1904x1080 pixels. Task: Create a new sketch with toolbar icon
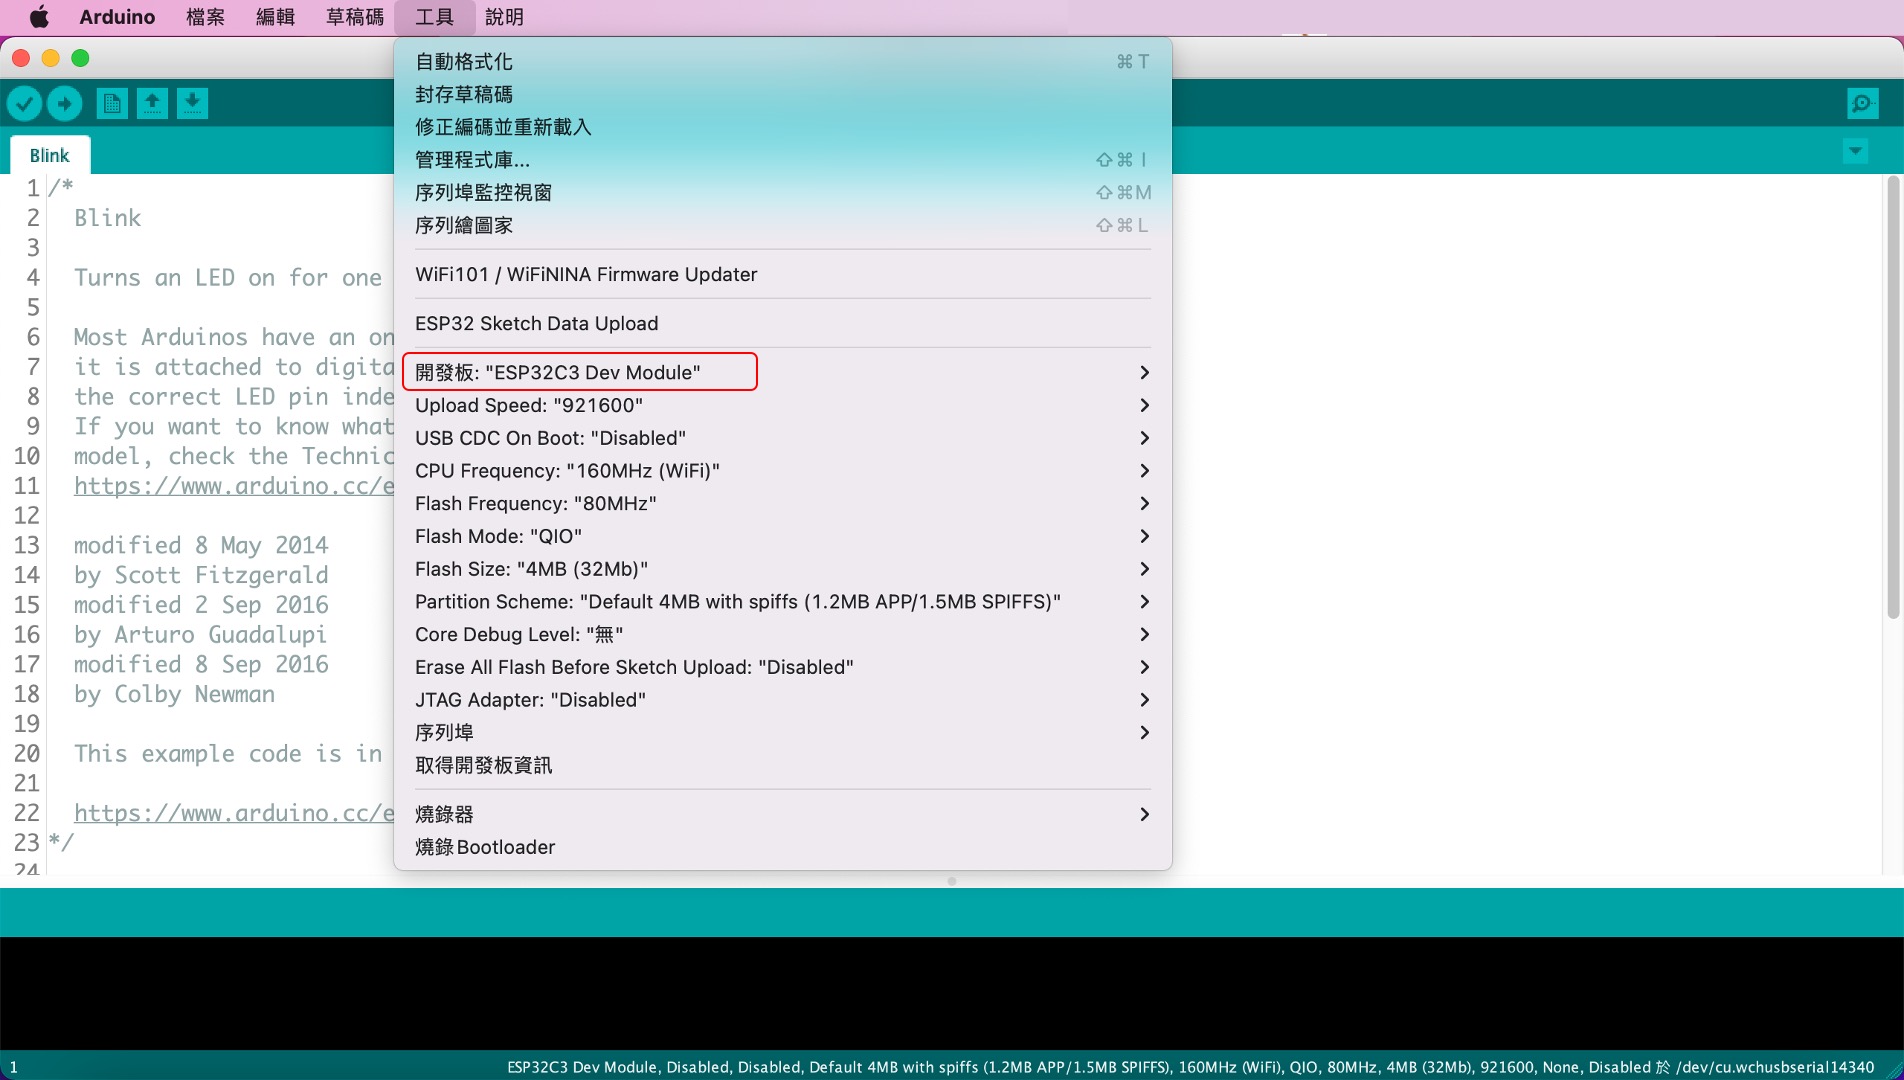click(112, 103)
